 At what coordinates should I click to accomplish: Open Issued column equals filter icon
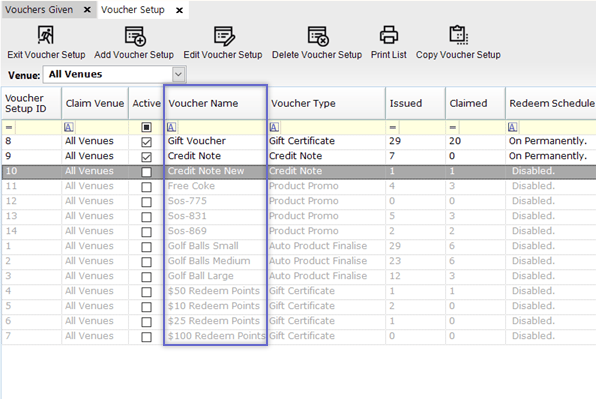(393, 127)
